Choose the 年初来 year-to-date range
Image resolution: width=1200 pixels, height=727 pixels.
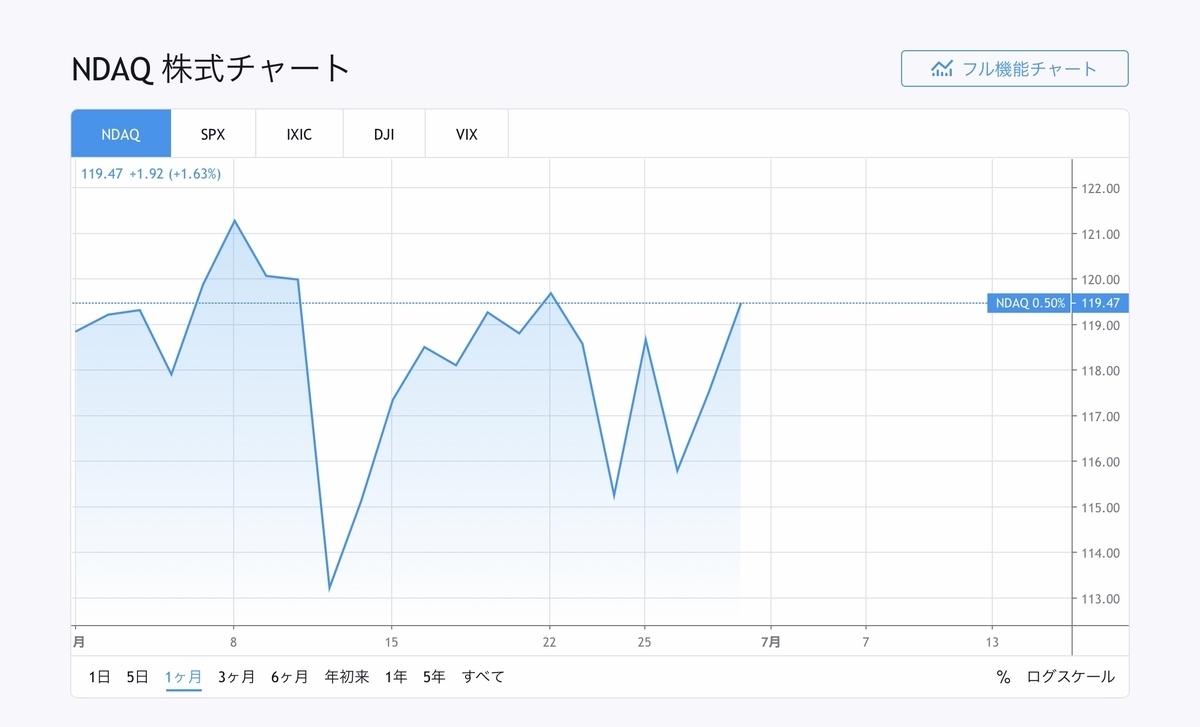347,677
